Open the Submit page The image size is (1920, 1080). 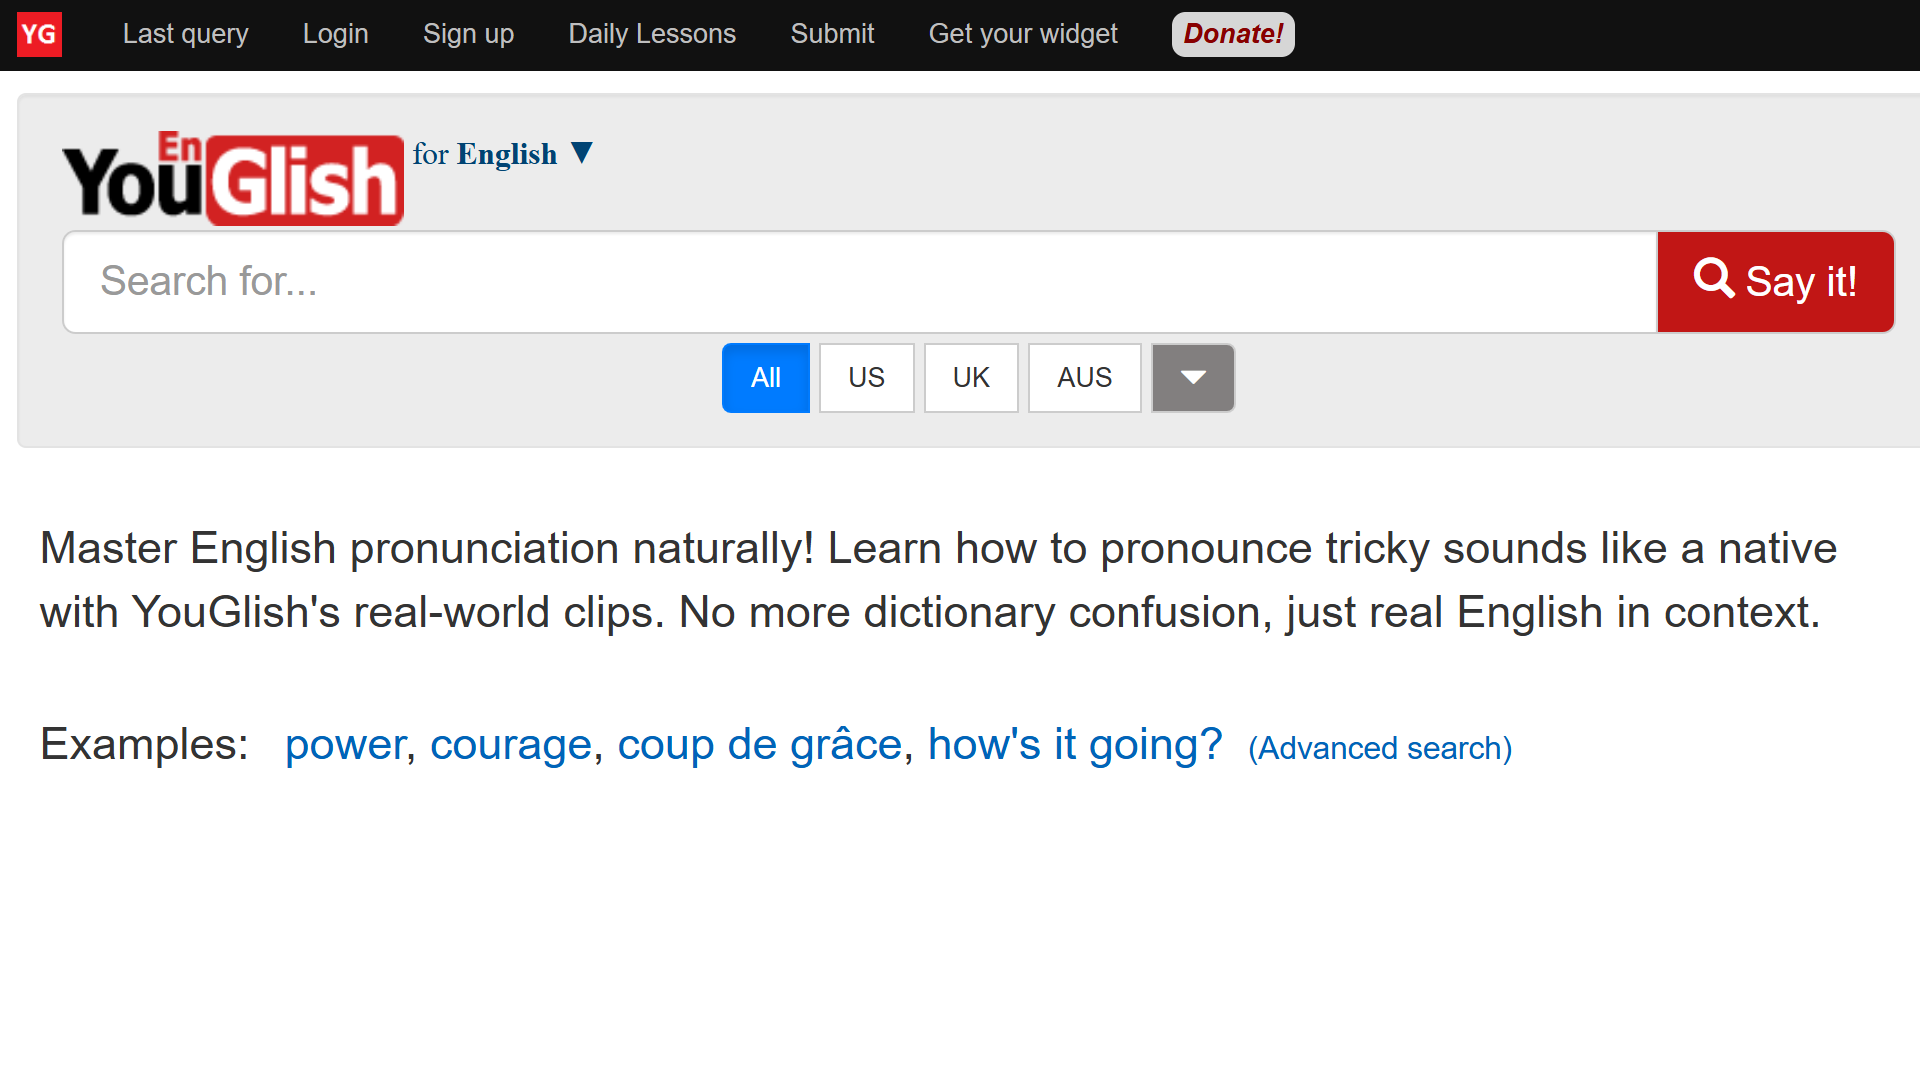tap(832, 34)
